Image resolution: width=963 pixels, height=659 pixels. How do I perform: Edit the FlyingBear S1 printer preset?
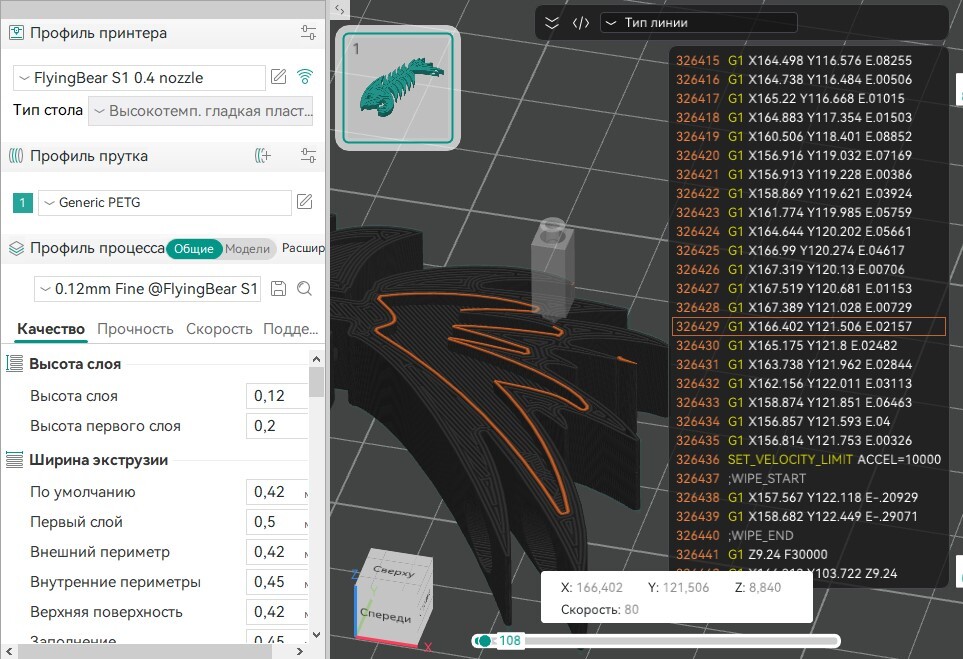pos(278,77)
